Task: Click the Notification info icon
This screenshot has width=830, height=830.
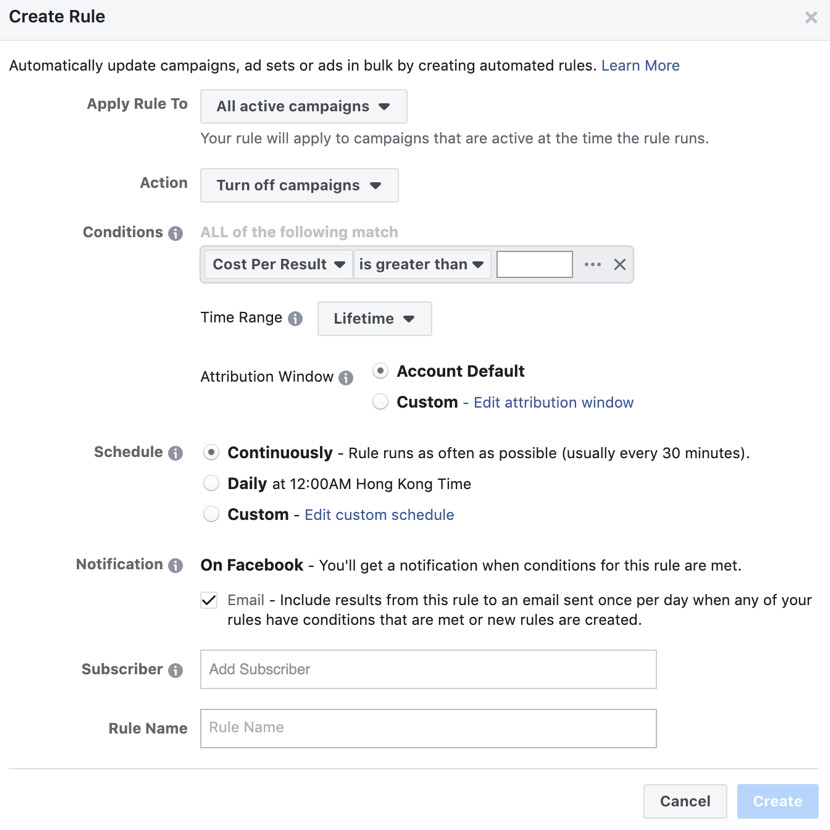Action: (x=176, y=565)
